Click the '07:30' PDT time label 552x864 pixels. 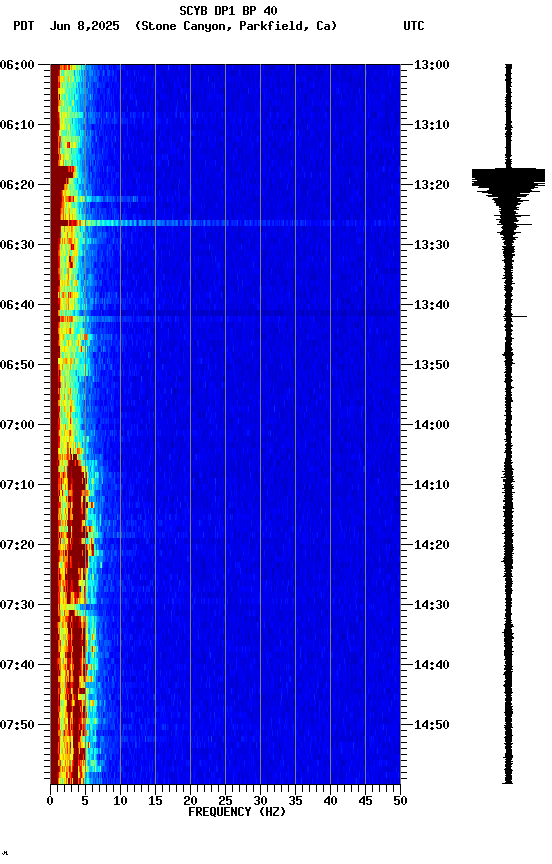click(x=17, y=605)
